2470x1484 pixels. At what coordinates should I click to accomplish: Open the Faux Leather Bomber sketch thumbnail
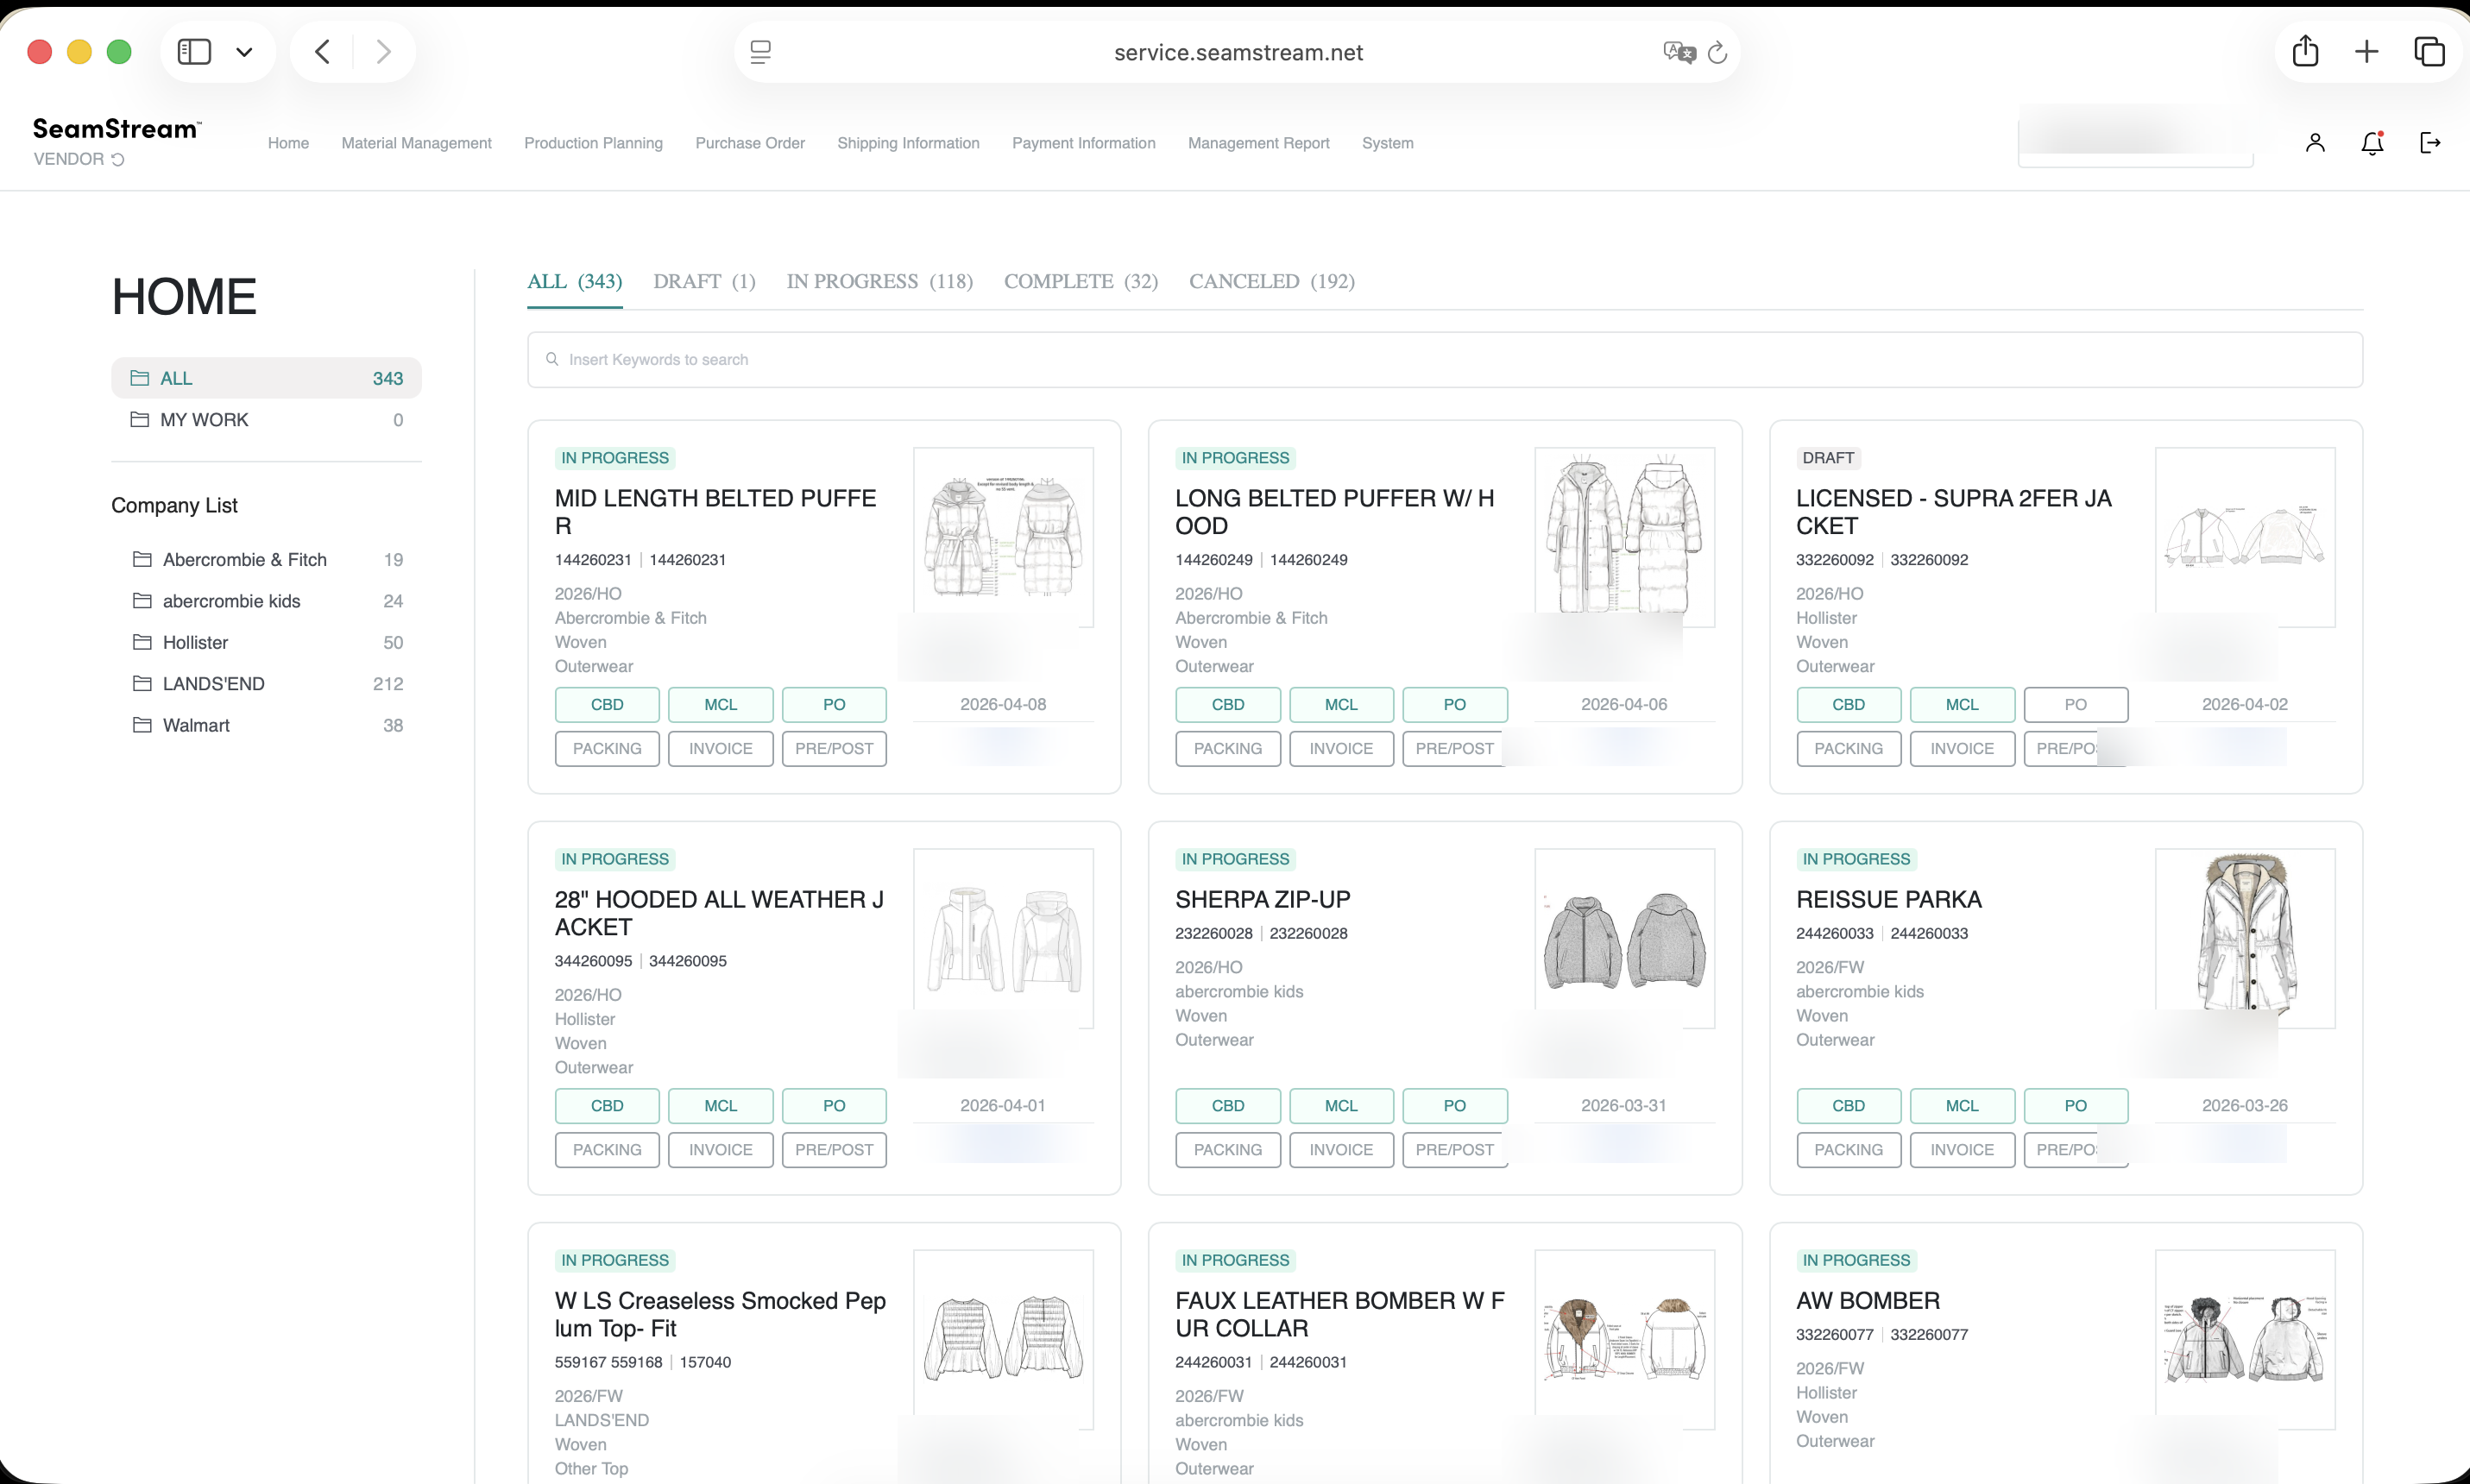1624,1339
